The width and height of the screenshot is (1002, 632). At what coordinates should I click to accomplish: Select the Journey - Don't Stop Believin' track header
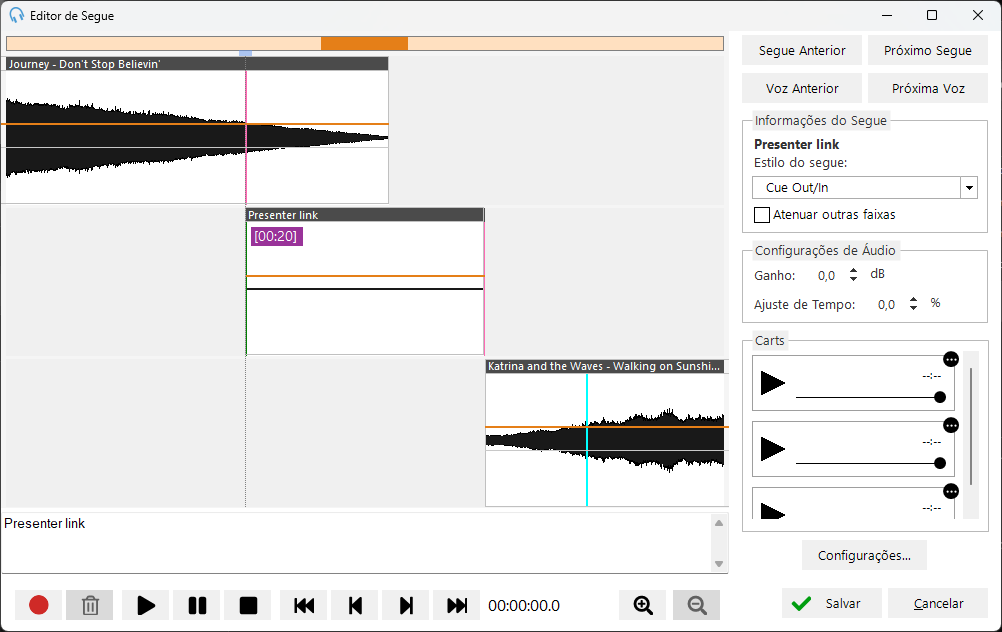[197, 64]
